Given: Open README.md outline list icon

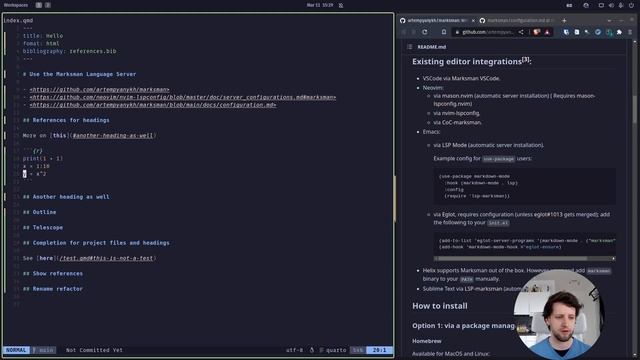Looking at the screenshot, I should tap(409, 47).
